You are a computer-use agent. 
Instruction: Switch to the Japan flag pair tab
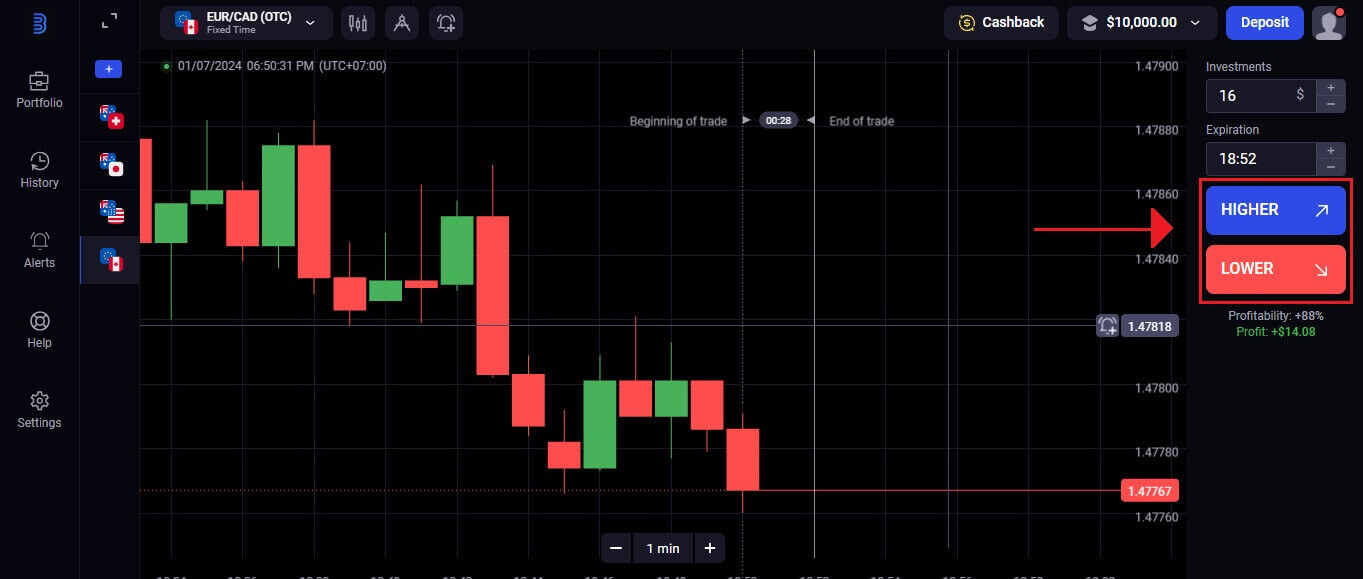(110, 163)
